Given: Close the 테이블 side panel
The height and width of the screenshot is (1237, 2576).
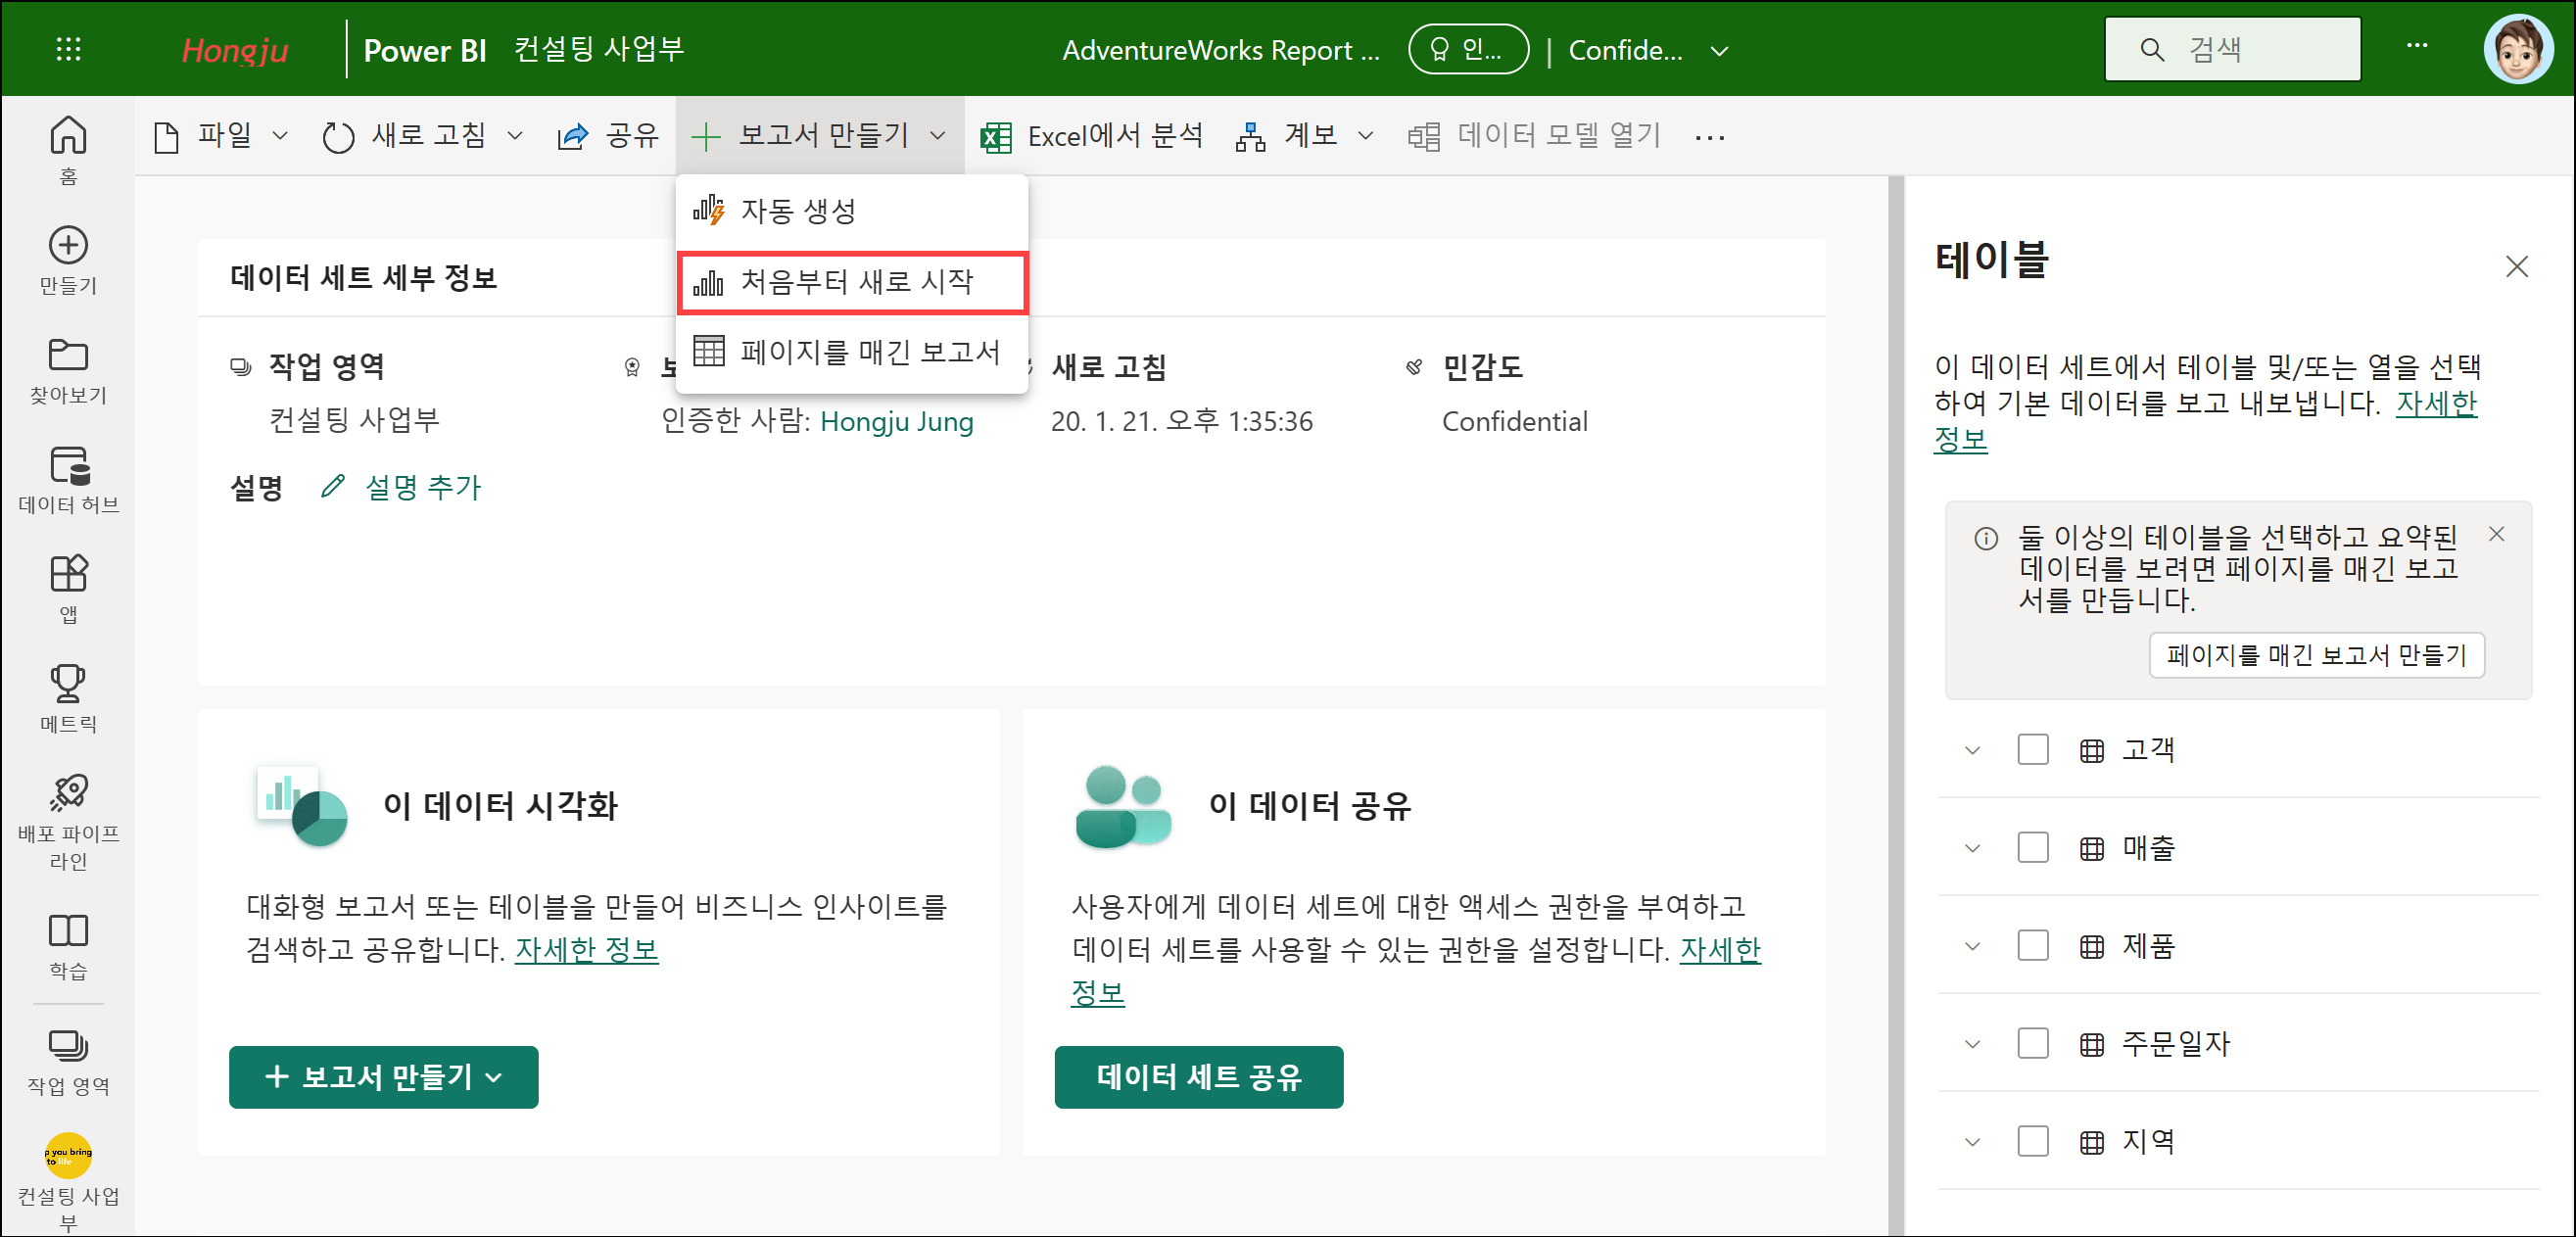Looking at the screenshot, I should click(x=2516, y=266).
